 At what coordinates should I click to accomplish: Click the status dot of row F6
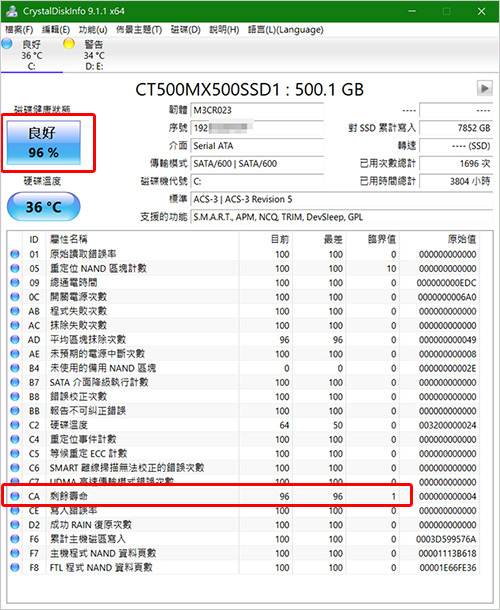point(15,539)
